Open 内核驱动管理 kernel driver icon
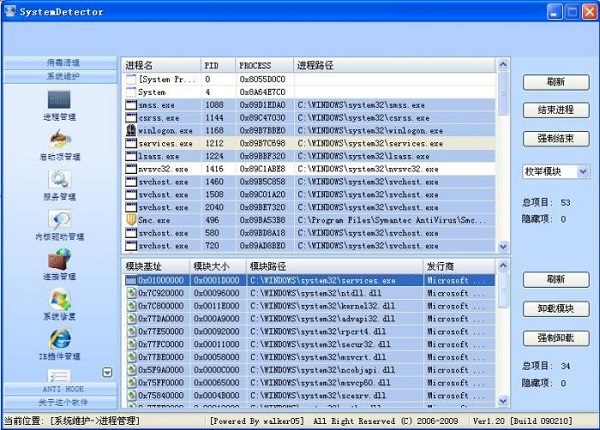600x430 pixels. (x=59, y=221)
